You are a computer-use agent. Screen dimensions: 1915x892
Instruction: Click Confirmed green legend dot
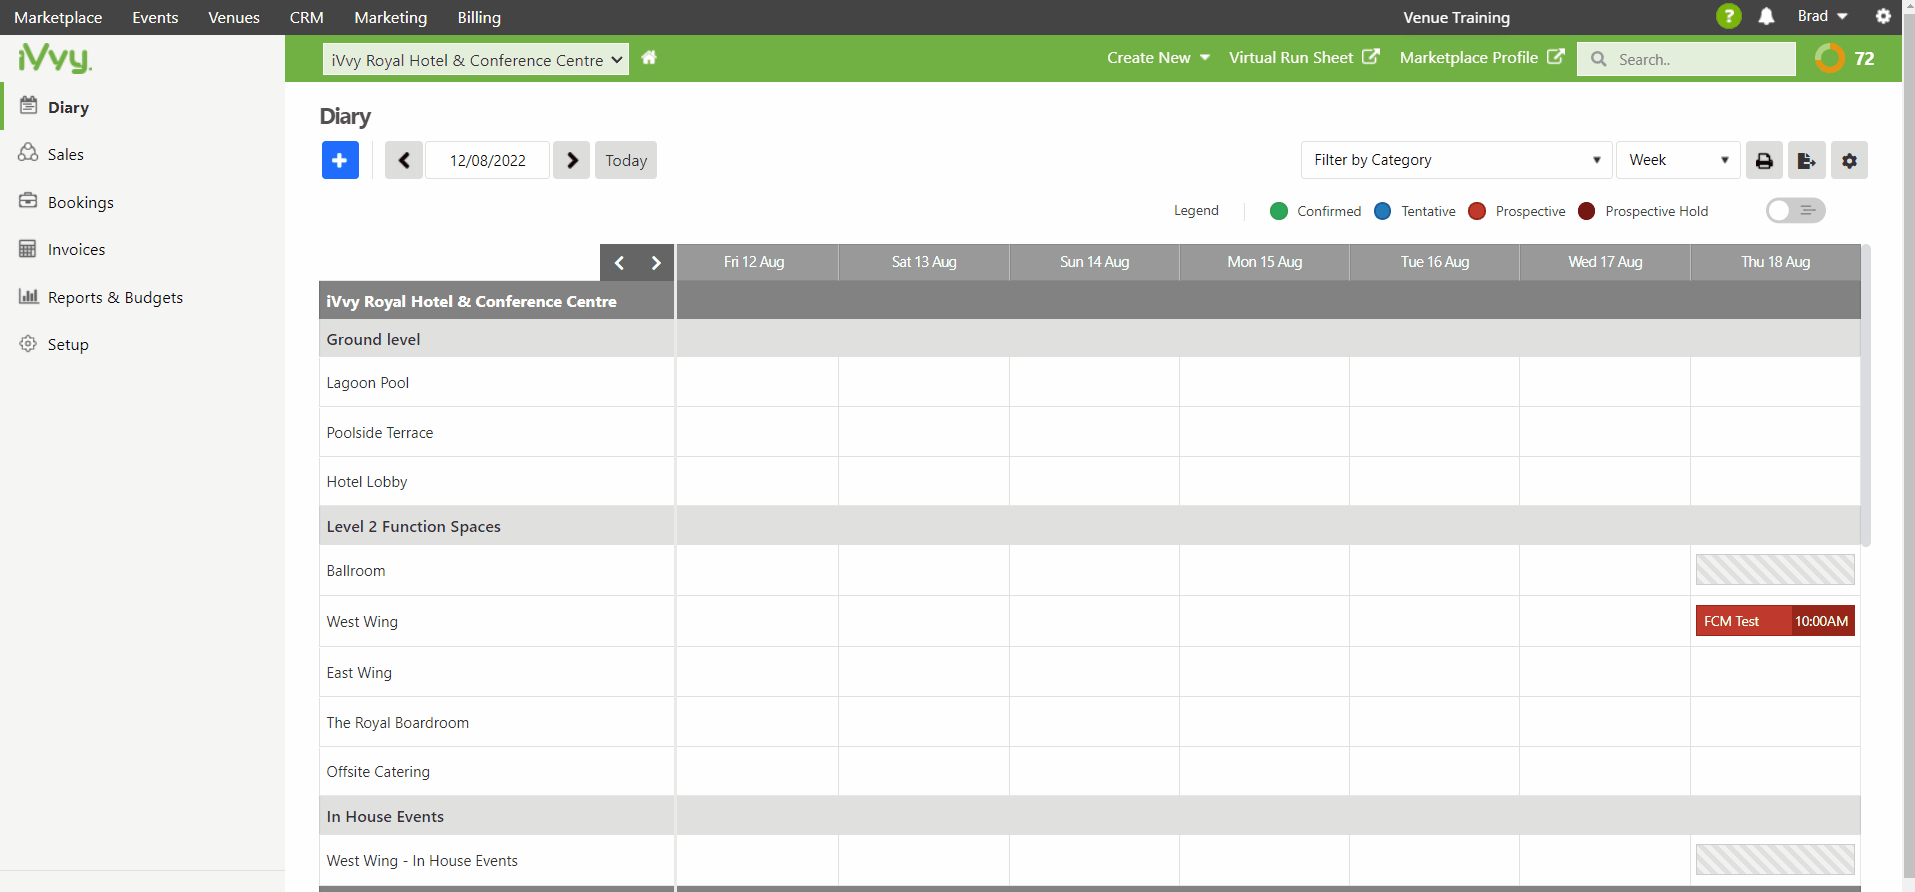point(1279,211)
